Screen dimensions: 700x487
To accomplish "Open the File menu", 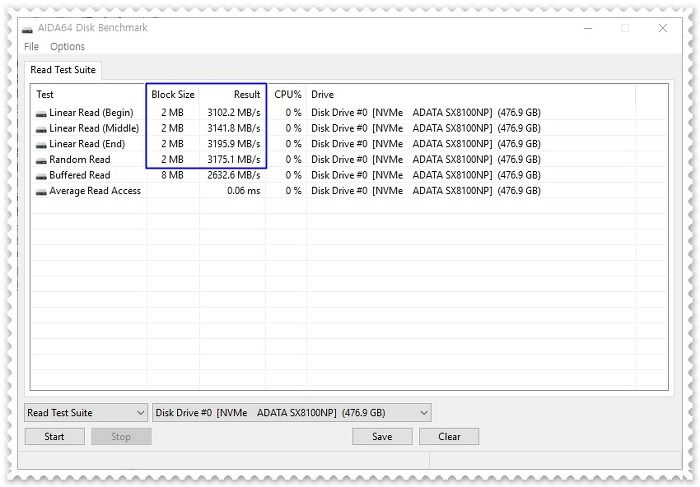I will pyautogui.click(x=31, y=46).
